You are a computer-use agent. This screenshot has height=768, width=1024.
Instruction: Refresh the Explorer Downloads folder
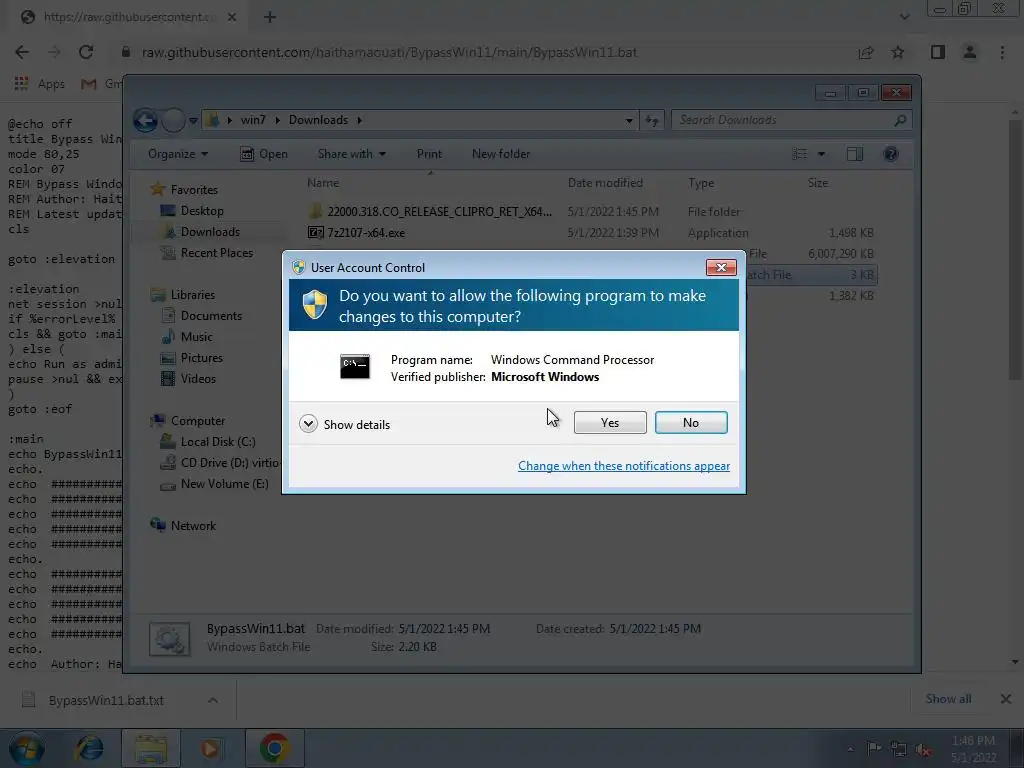pyautogui.click(x=652, y=120)
